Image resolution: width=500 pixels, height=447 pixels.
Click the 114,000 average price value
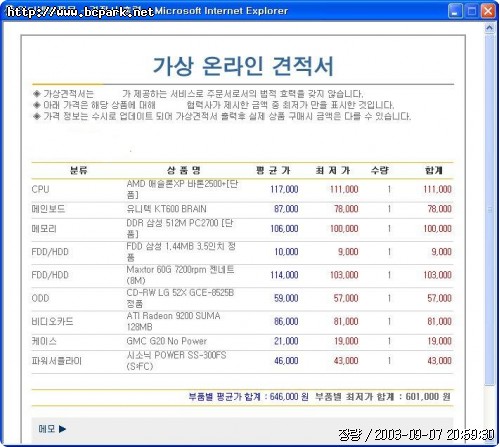point(284,275)
